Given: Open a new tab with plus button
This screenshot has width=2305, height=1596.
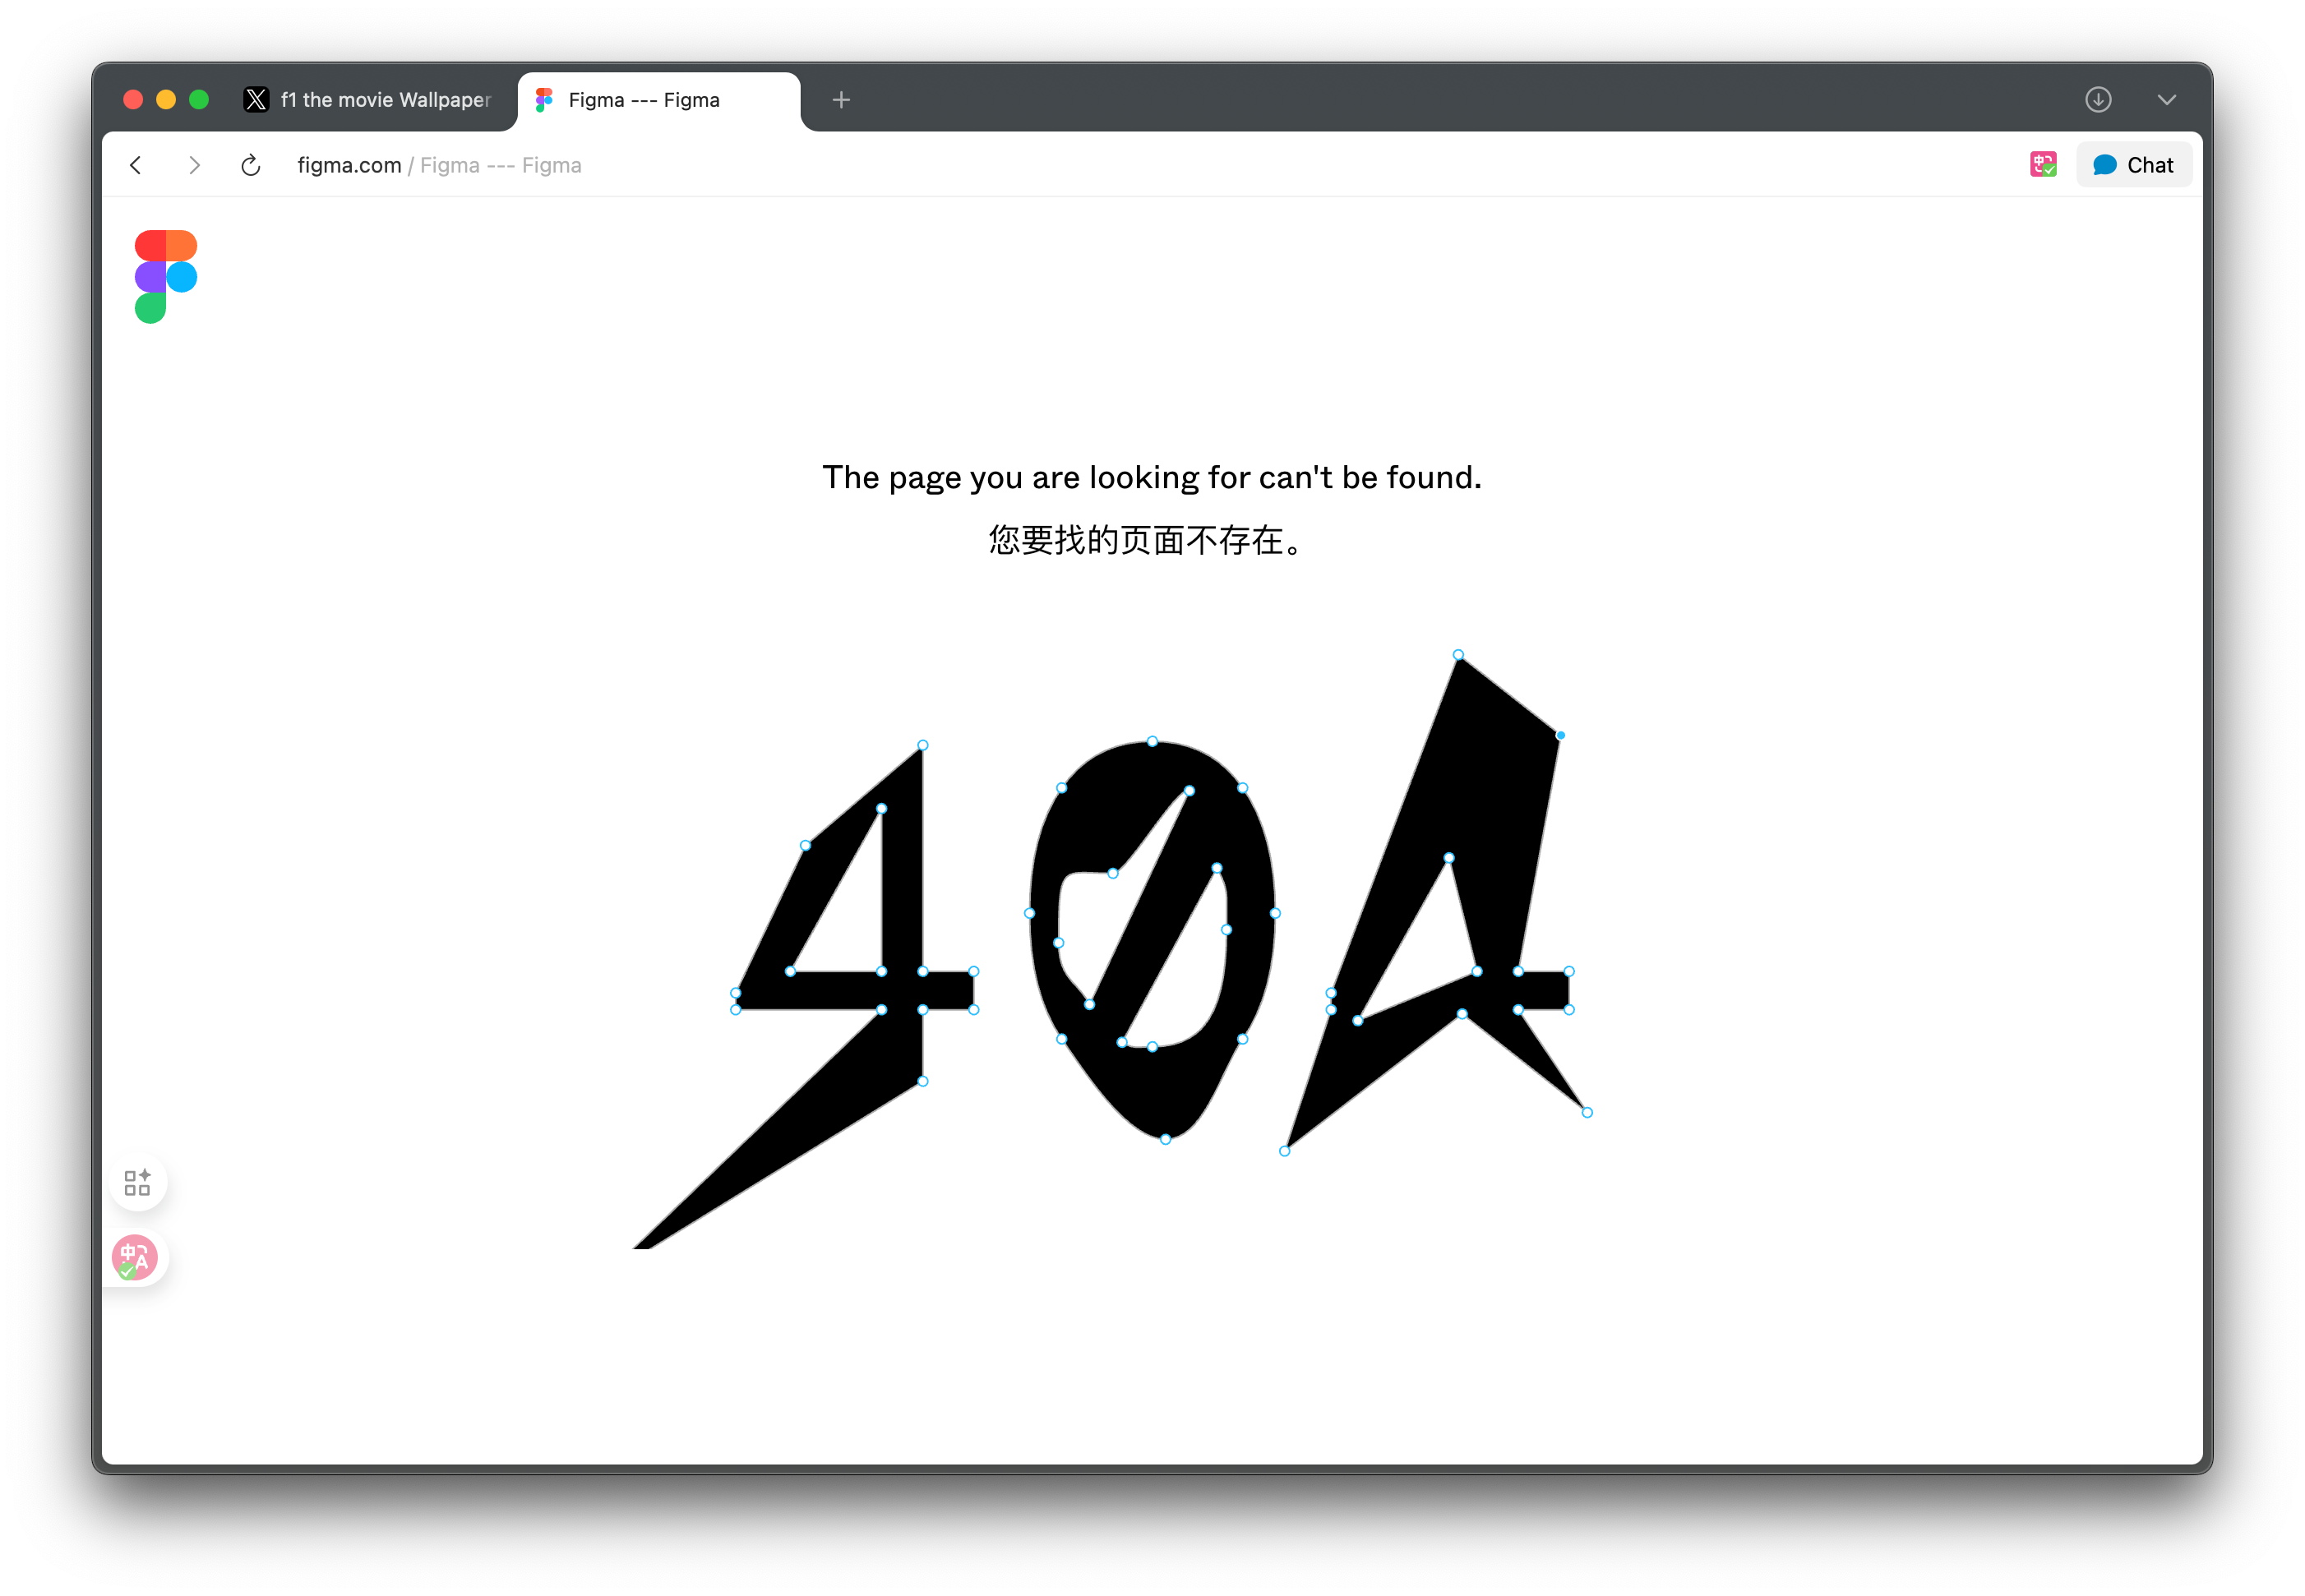Looking at the screenshot, I should click(841, 100).
